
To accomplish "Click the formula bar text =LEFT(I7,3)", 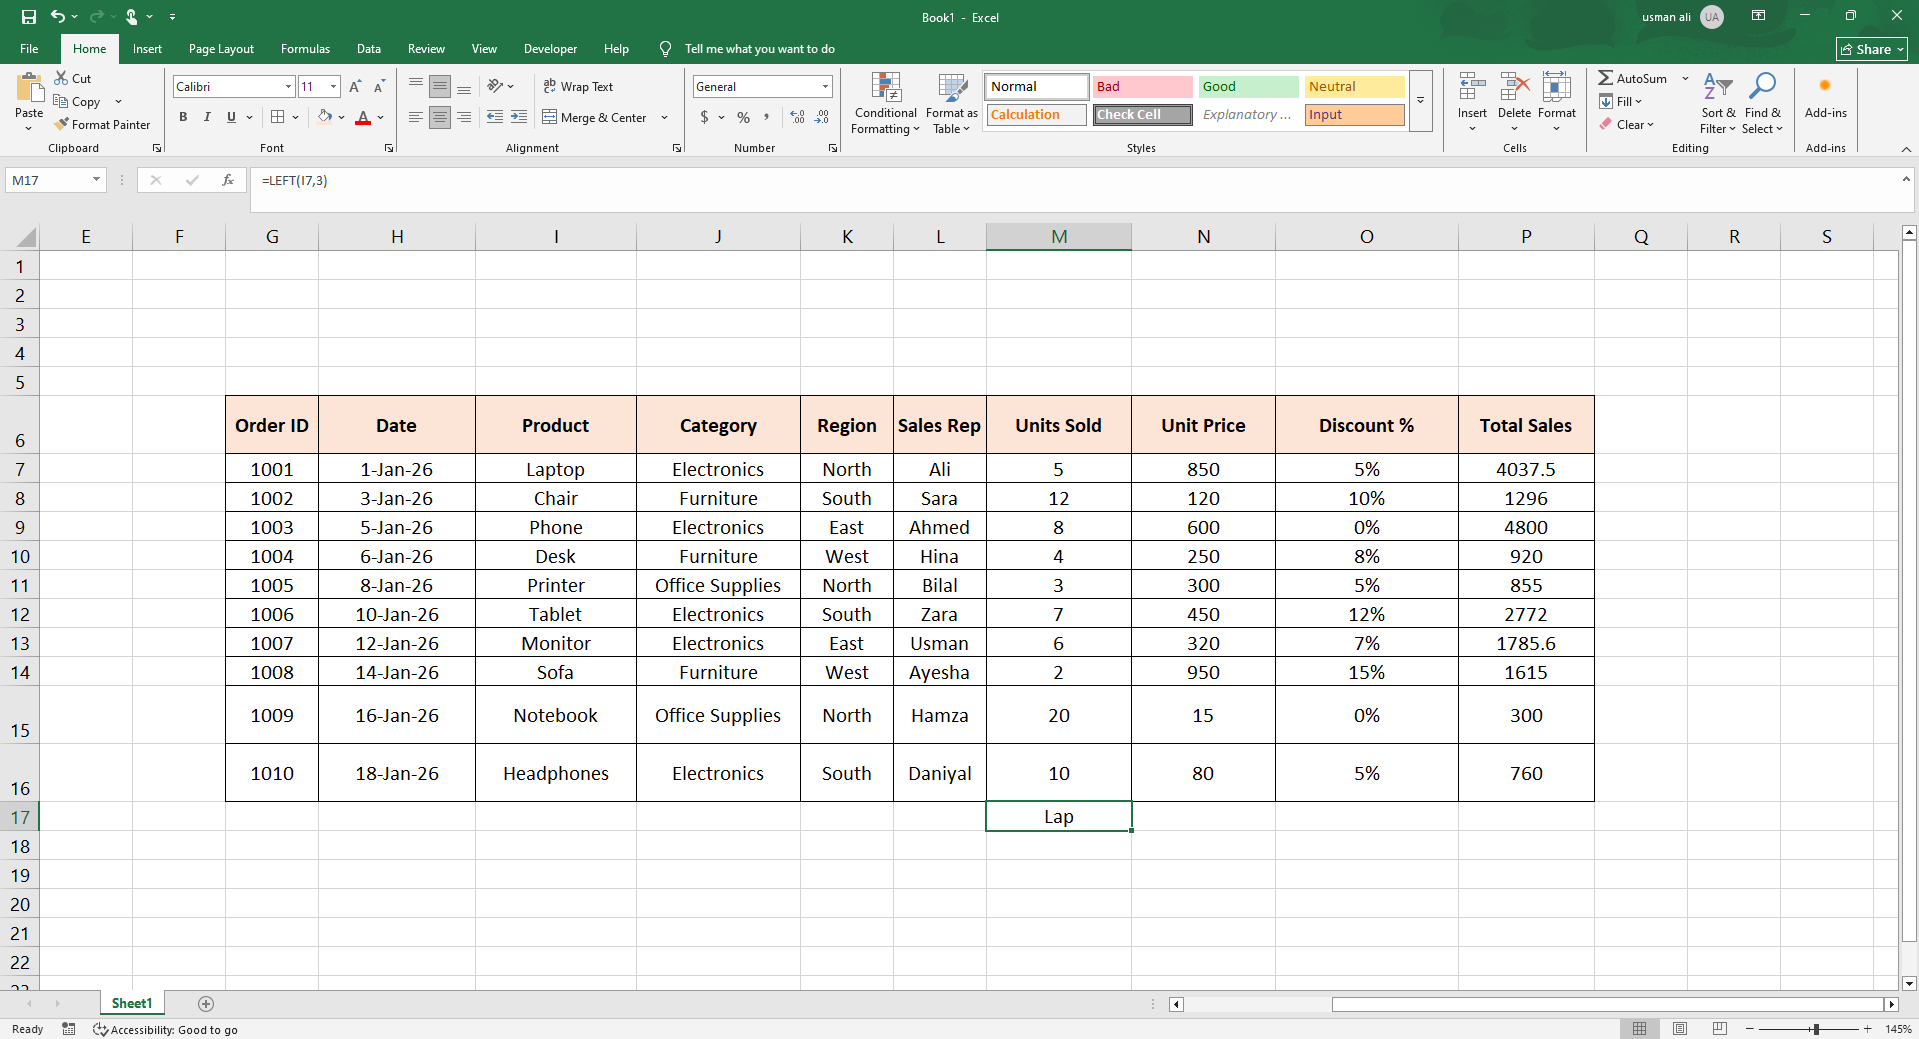I will (x=294, y=180).
